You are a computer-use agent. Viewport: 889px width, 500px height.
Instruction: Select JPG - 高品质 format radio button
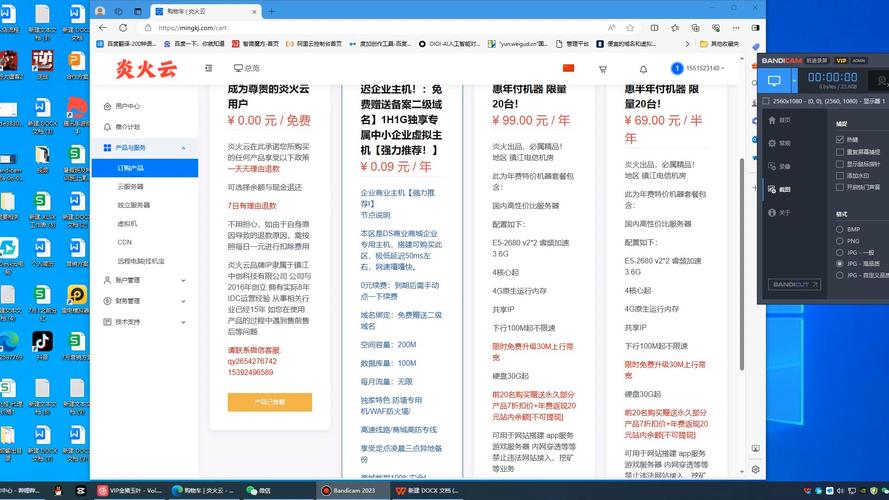pos(840,264)
